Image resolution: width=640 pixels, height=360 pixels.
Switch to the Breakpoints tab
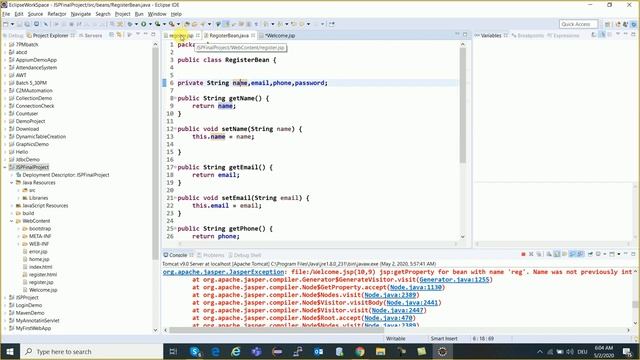[528, 36]
